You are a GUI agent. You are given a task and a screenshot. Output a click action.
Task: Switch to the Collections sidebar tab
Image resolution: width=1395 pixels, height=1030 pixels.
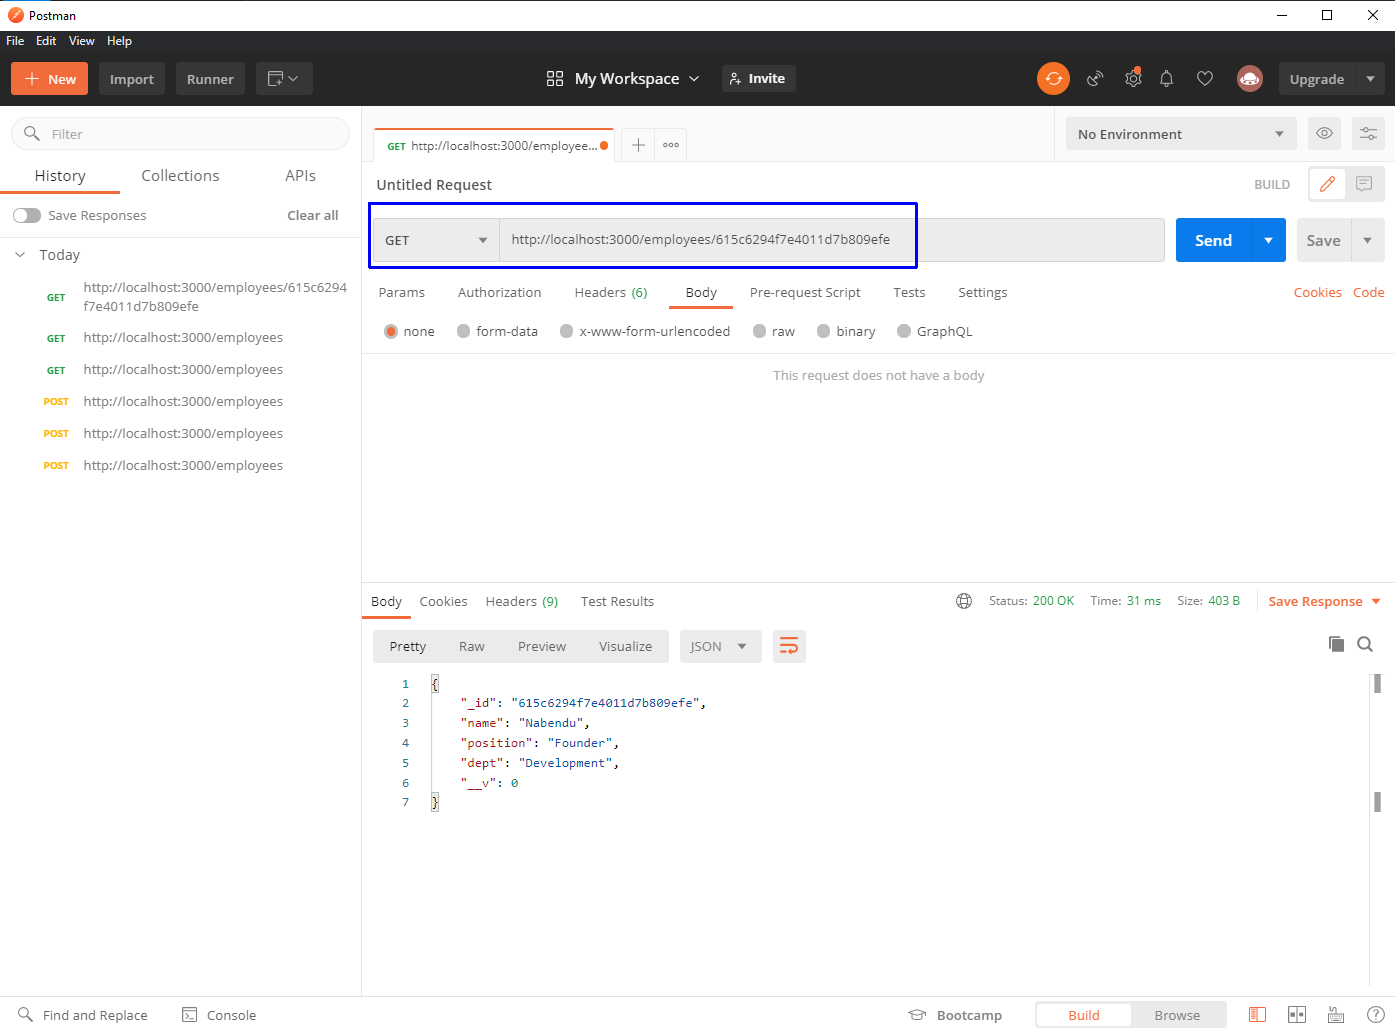(180, 176)
